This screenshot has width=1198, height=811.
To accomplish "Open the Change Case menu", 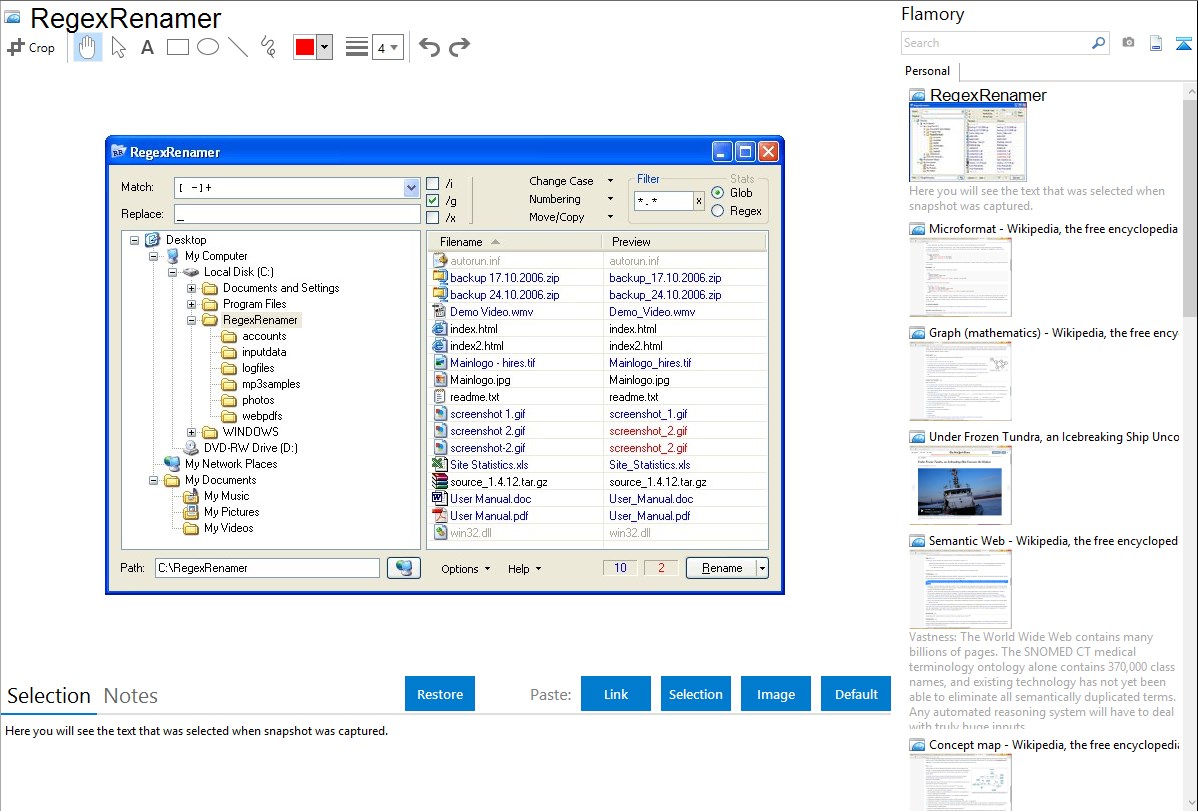I will click(x=571, y=181).
